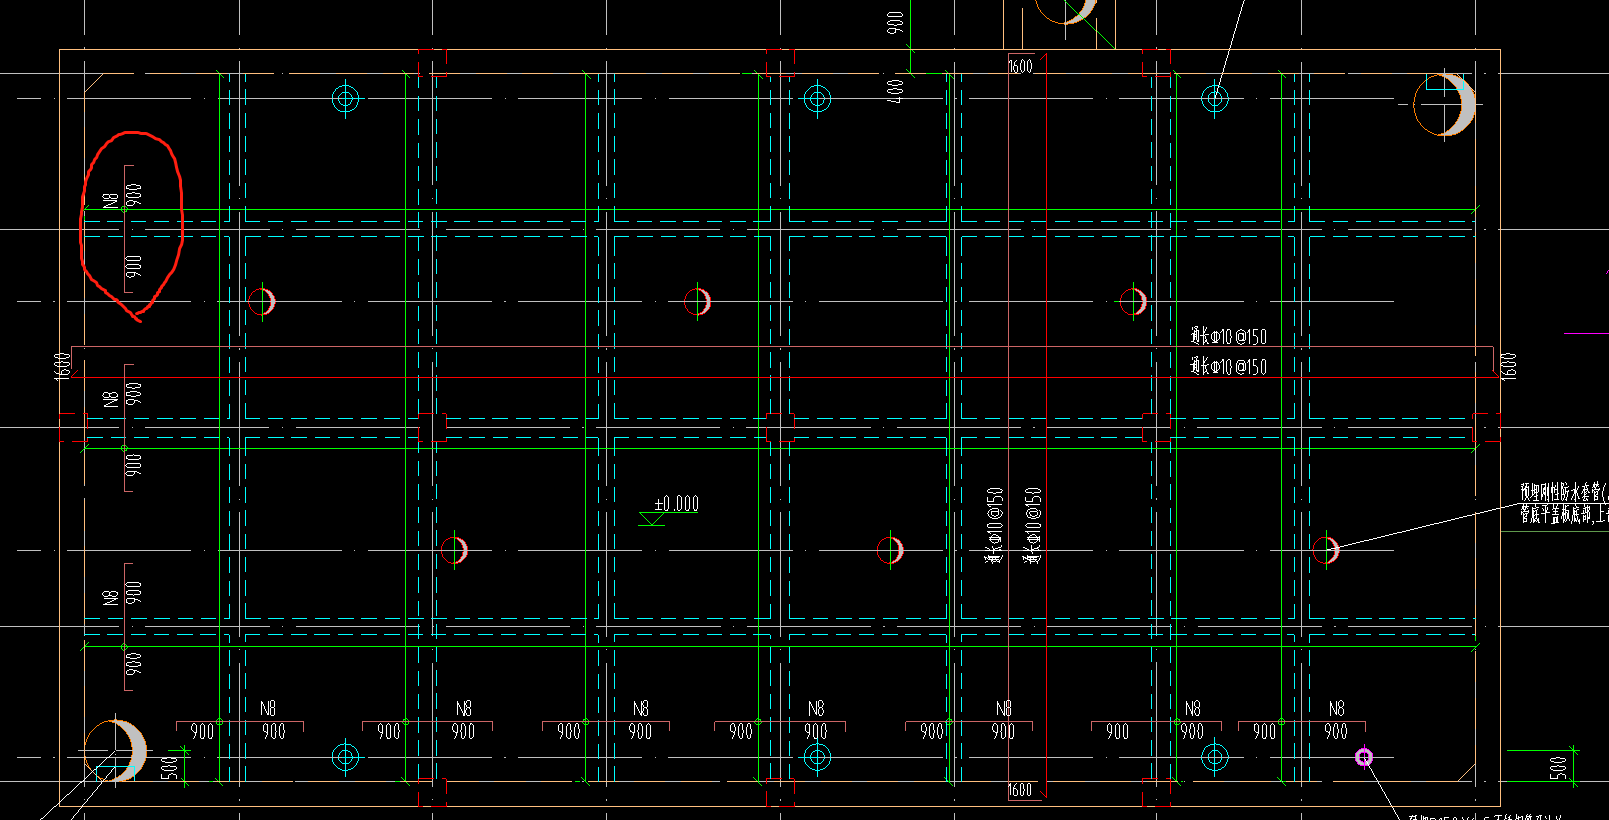Select the second N8 label on bottom row
Screen dimensions: 1609x820
click(463, 708)
